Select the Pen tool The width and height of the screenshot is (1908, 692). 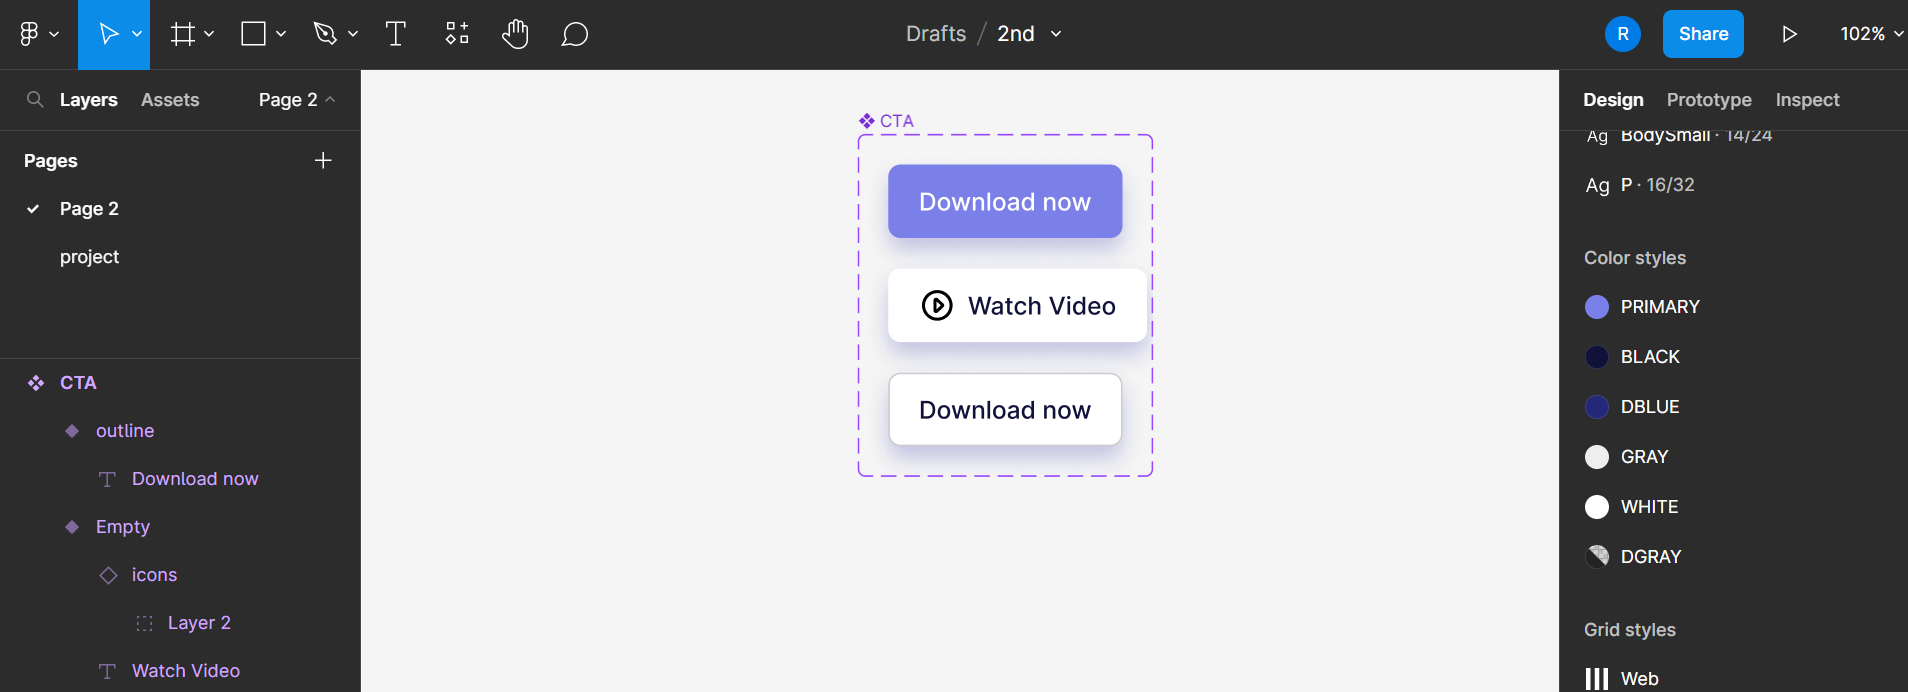[x=325, y=34]
